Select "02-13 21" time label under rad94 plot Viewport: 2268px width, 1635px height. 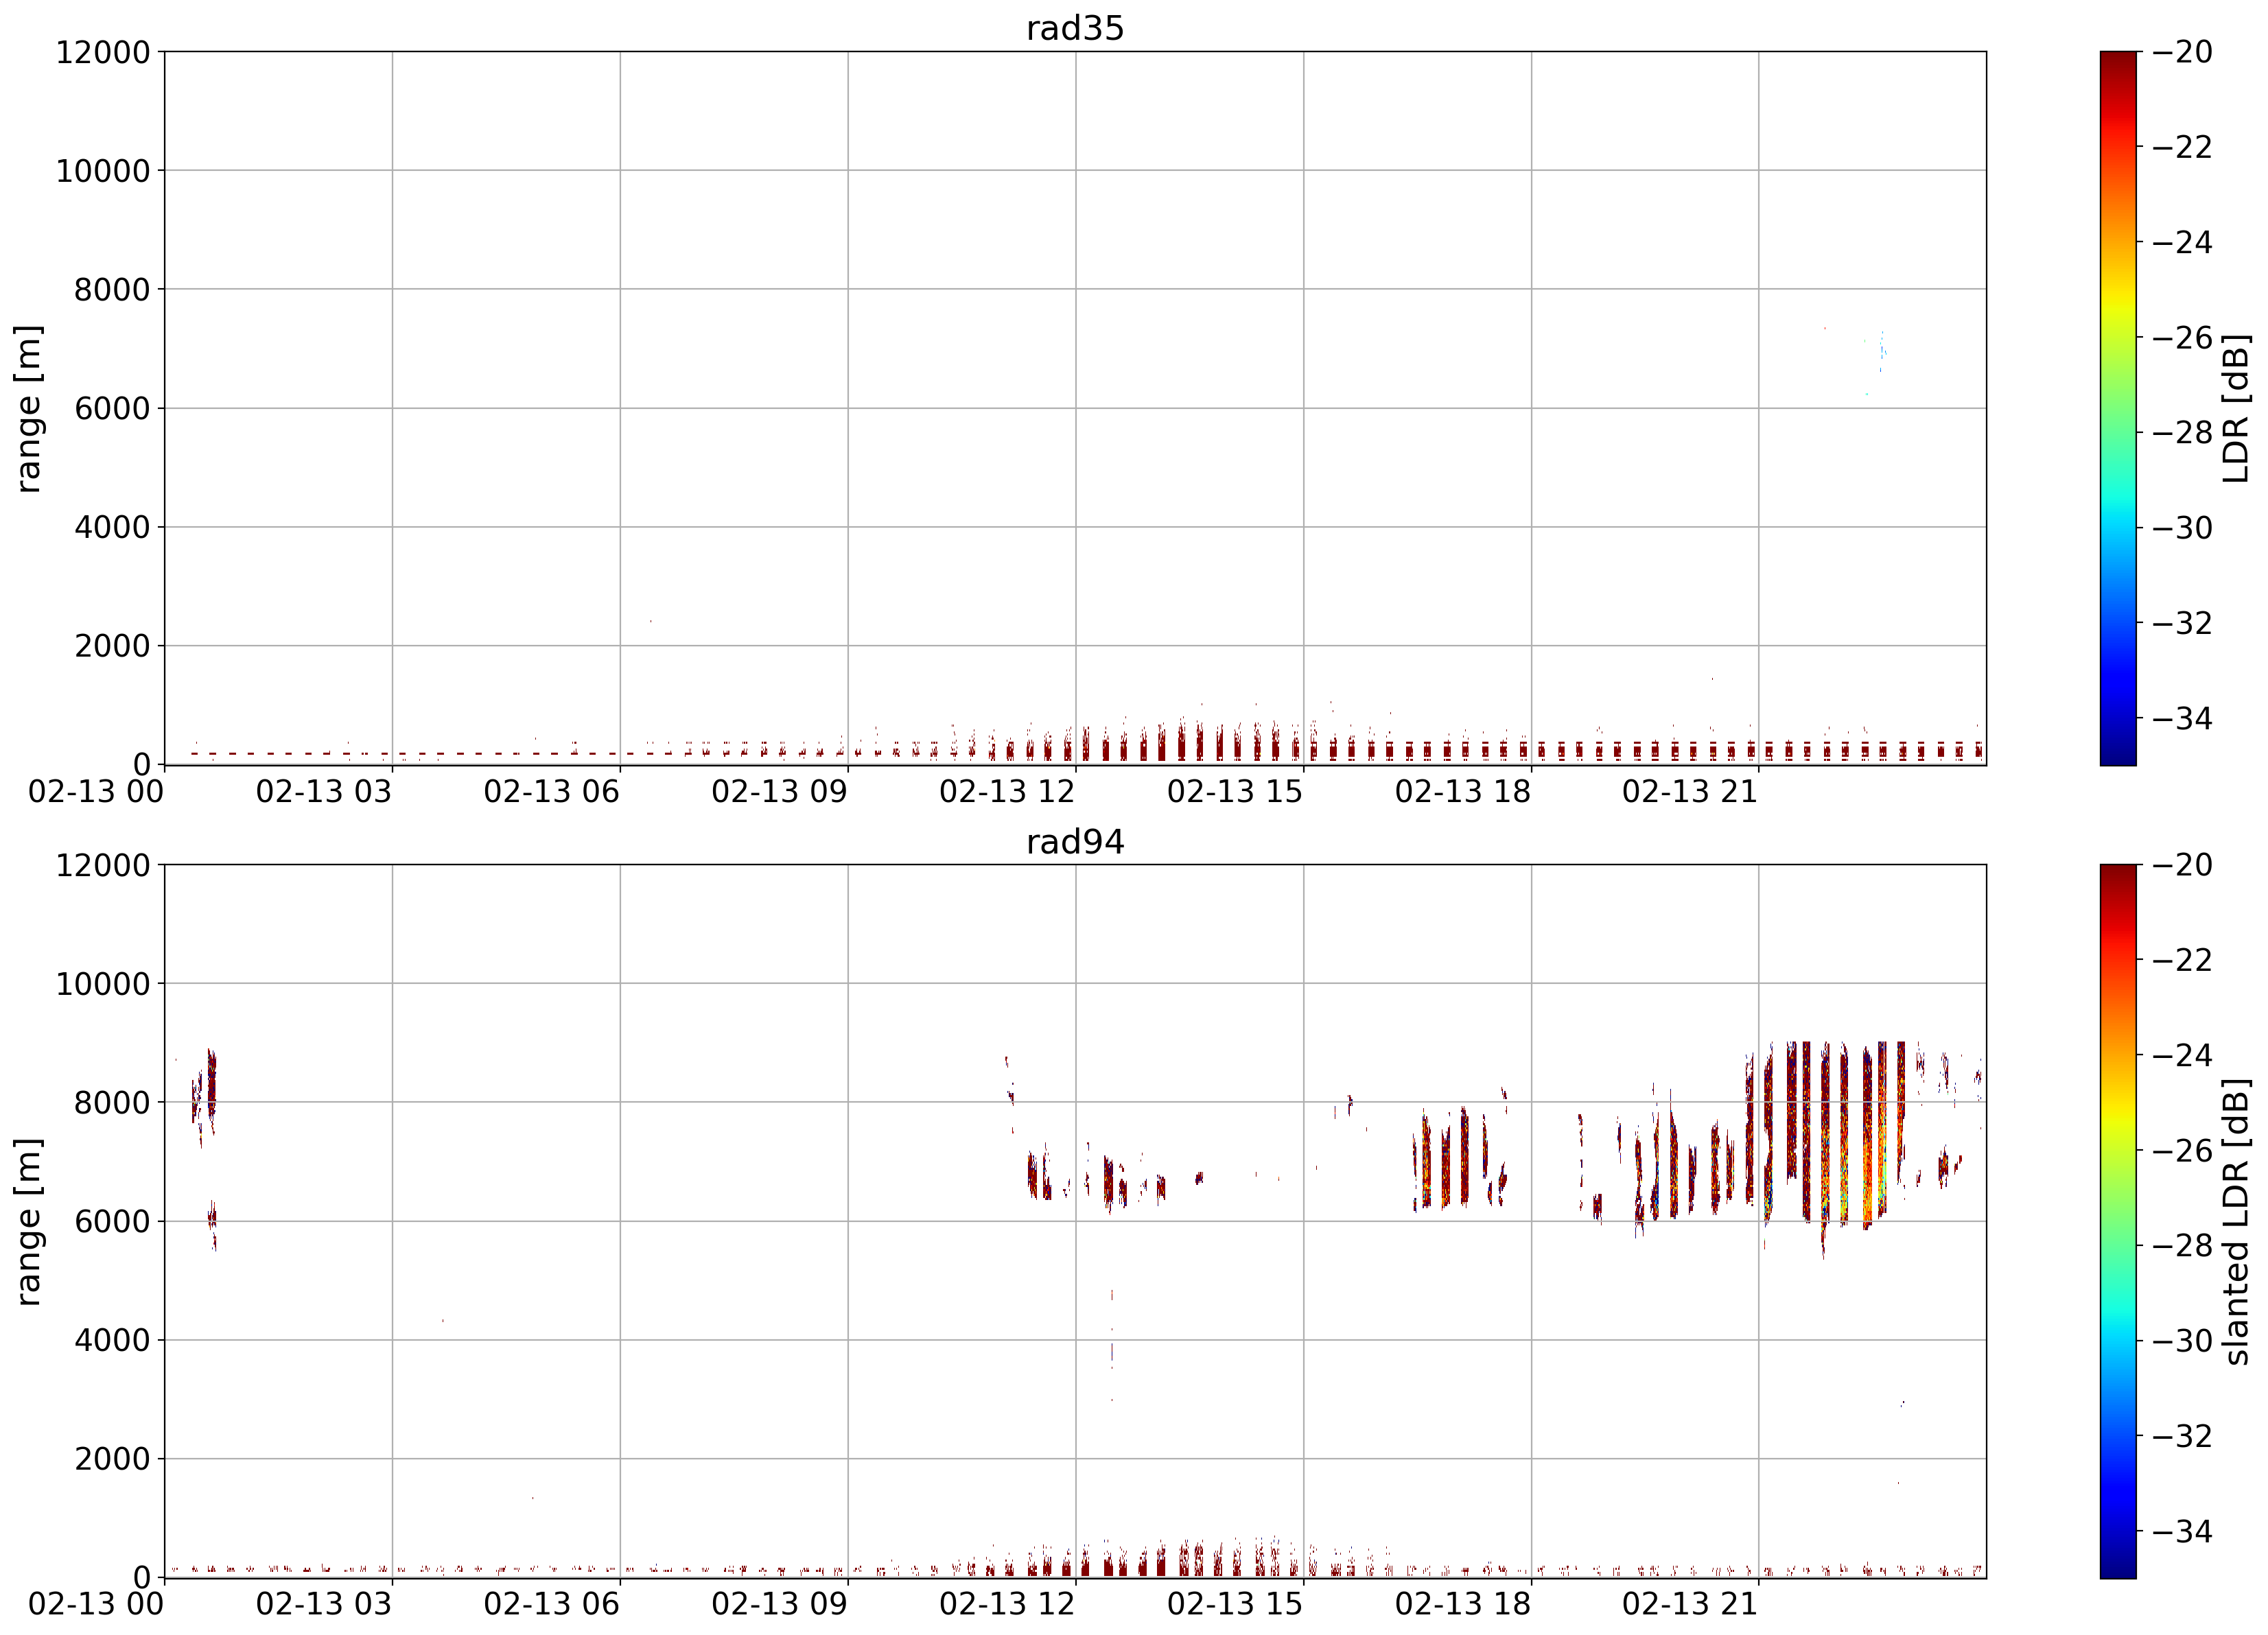[x=1691, y=1605]
